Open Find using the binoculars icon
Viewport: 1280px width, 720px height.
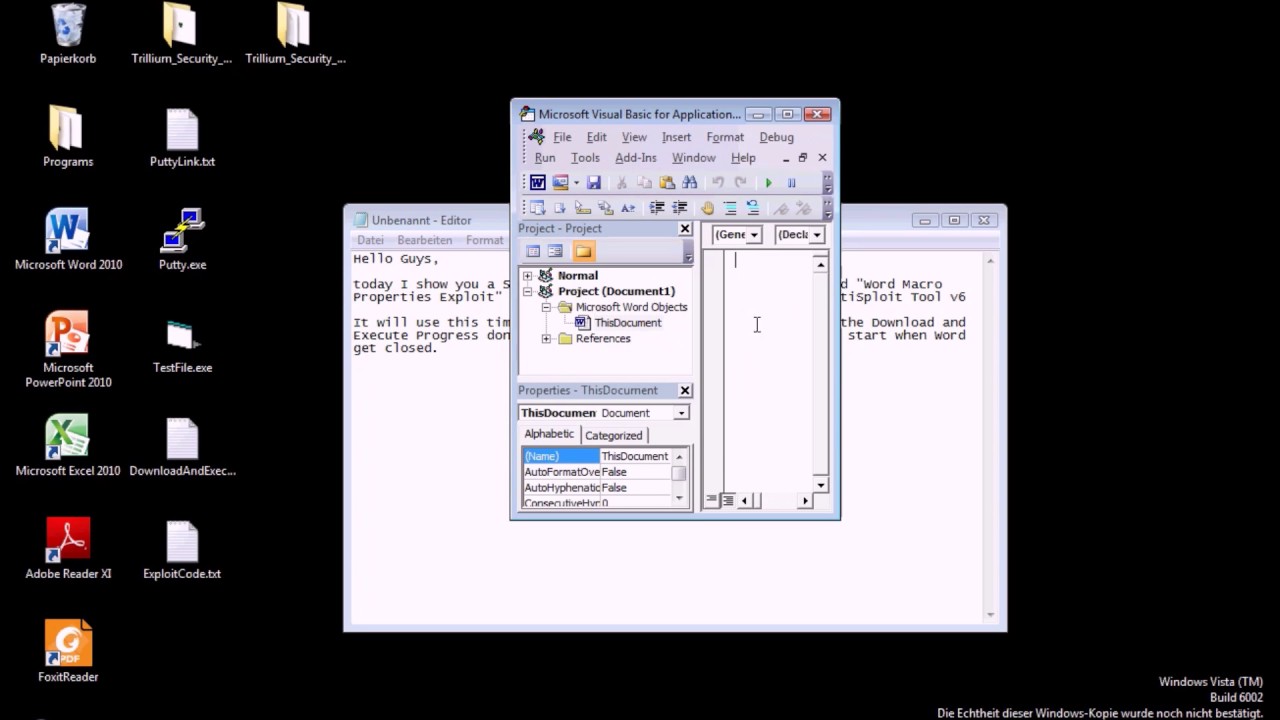coord(690,183)
